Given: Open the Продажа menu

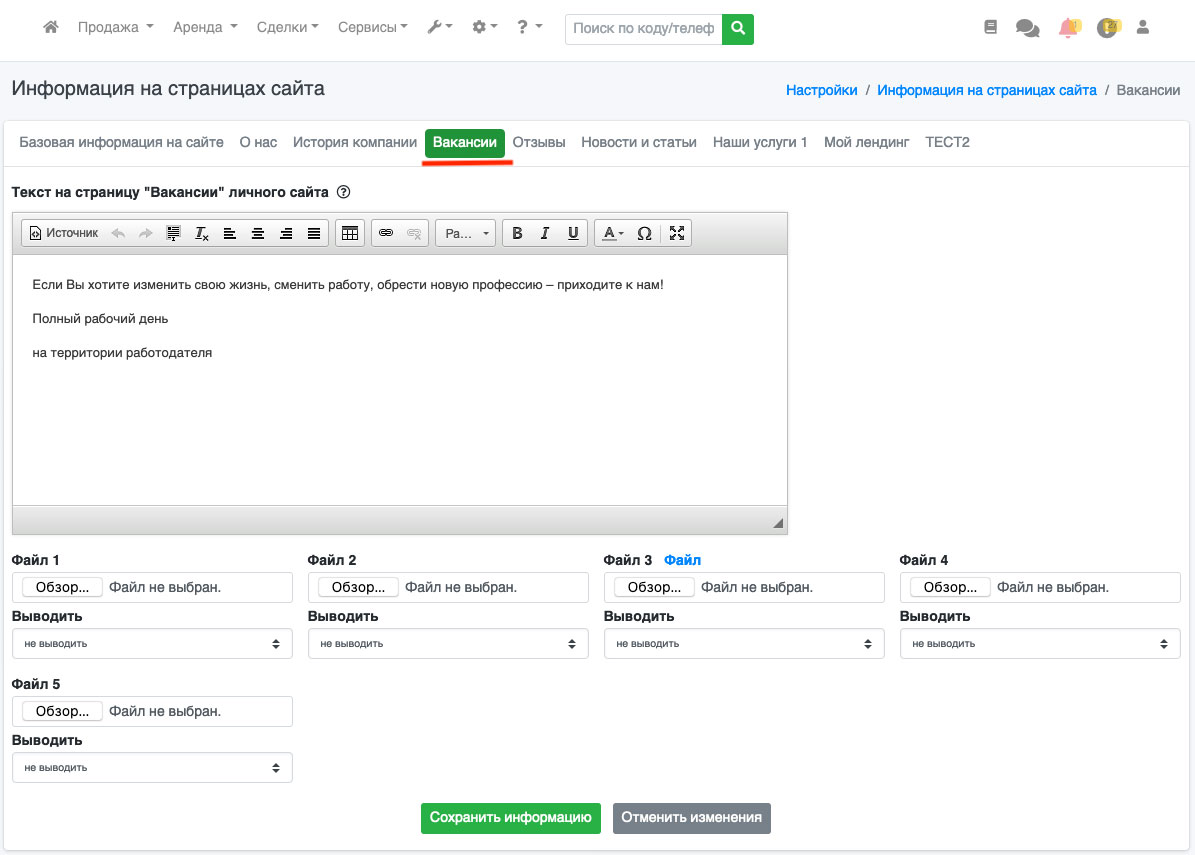Looking at the screenshot, I should point(115,28).
